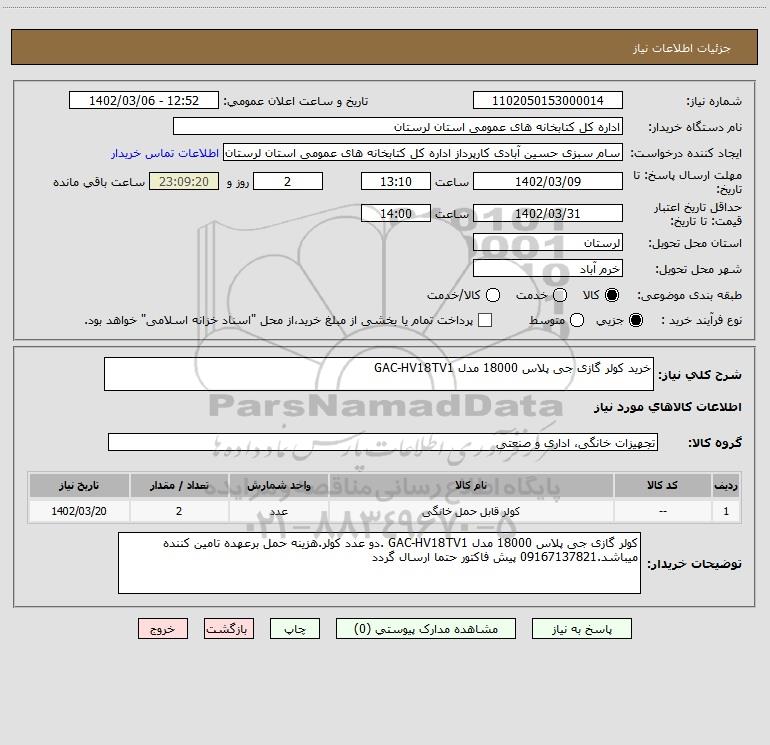Click the row number 1 cell
The width and height of the screenshot is (770, 745).
tap(726, 511)
